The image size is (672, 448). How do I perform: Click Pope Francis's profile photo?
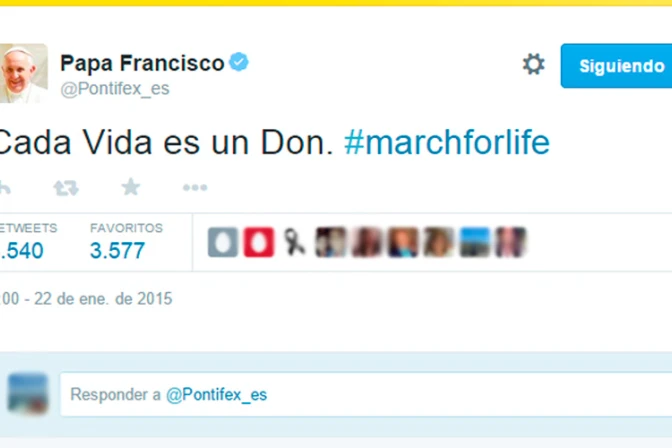23,73
